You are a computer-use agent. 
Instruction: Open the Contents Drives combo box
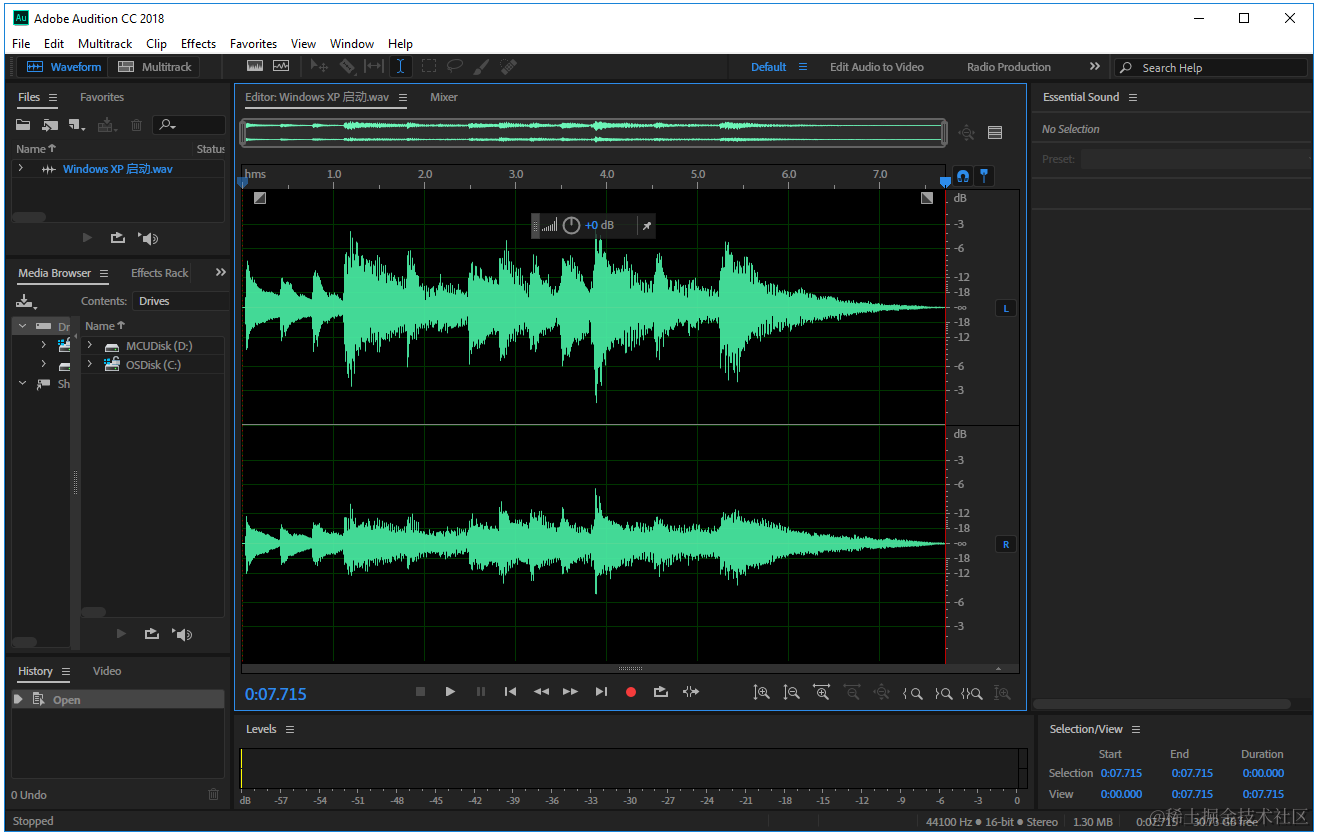(x=181, y=301)
